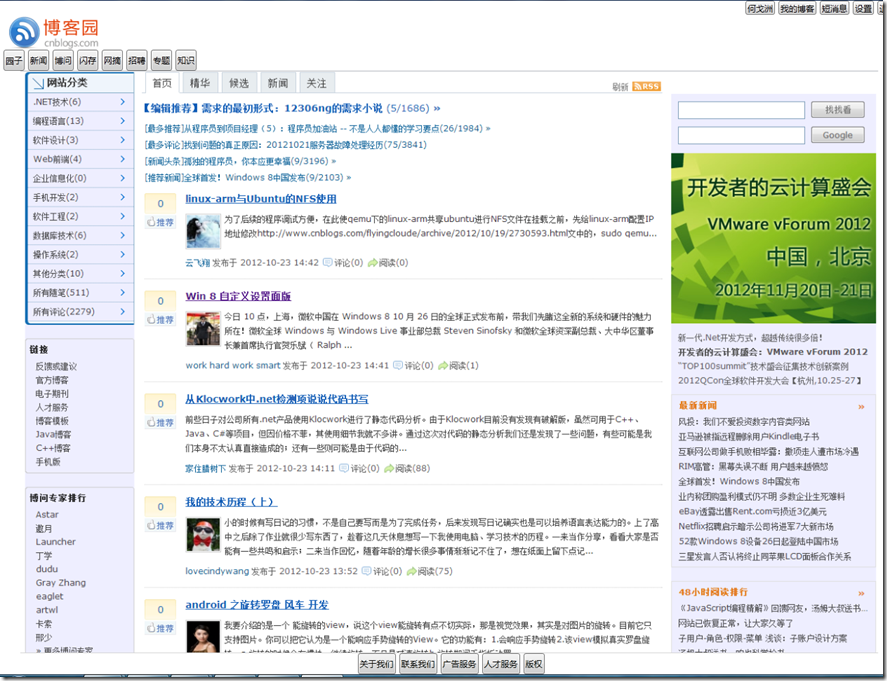This screenshot has height=681, width=887.
Task: Open post title 我的技术历程（上）
Action: point(231,502)
